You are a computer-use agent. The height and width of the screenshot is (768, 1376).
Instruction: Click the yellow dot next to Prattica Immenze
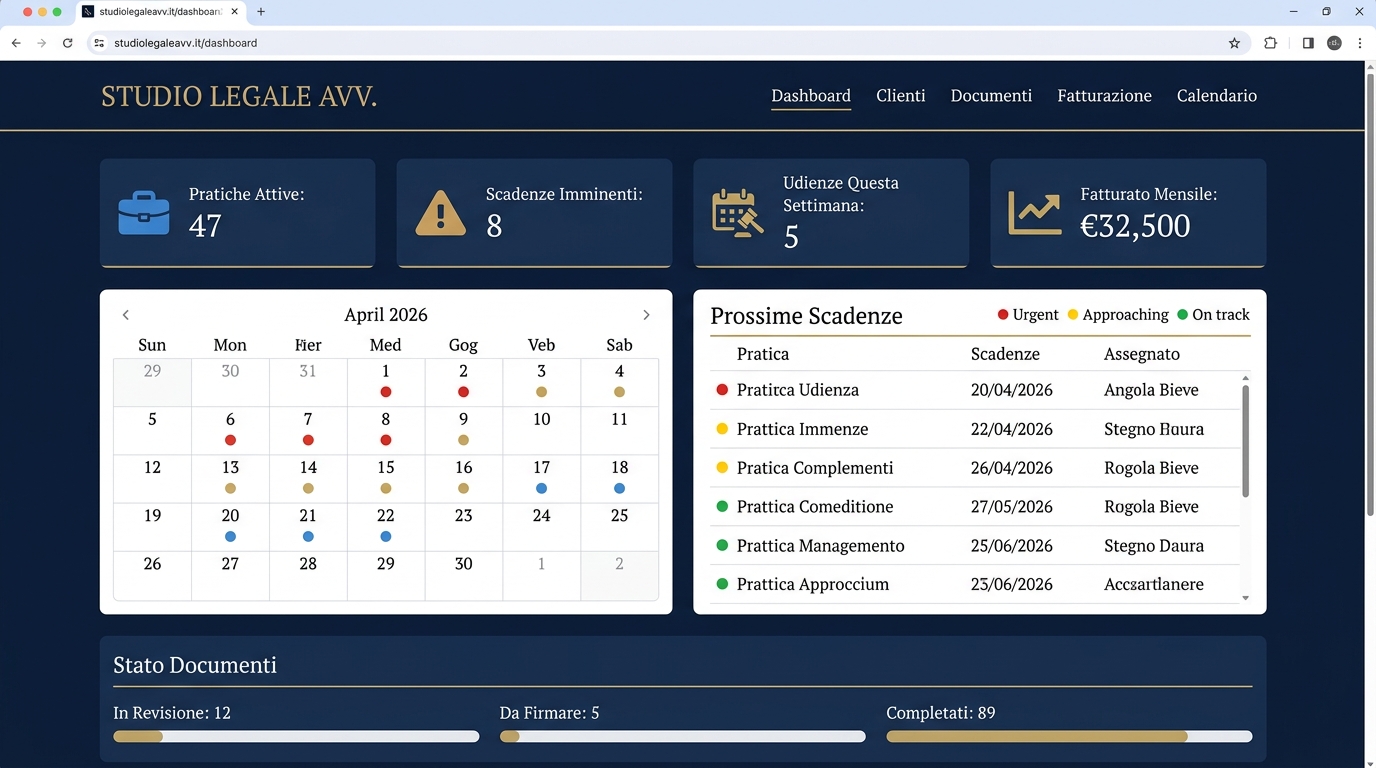point(722,429)
